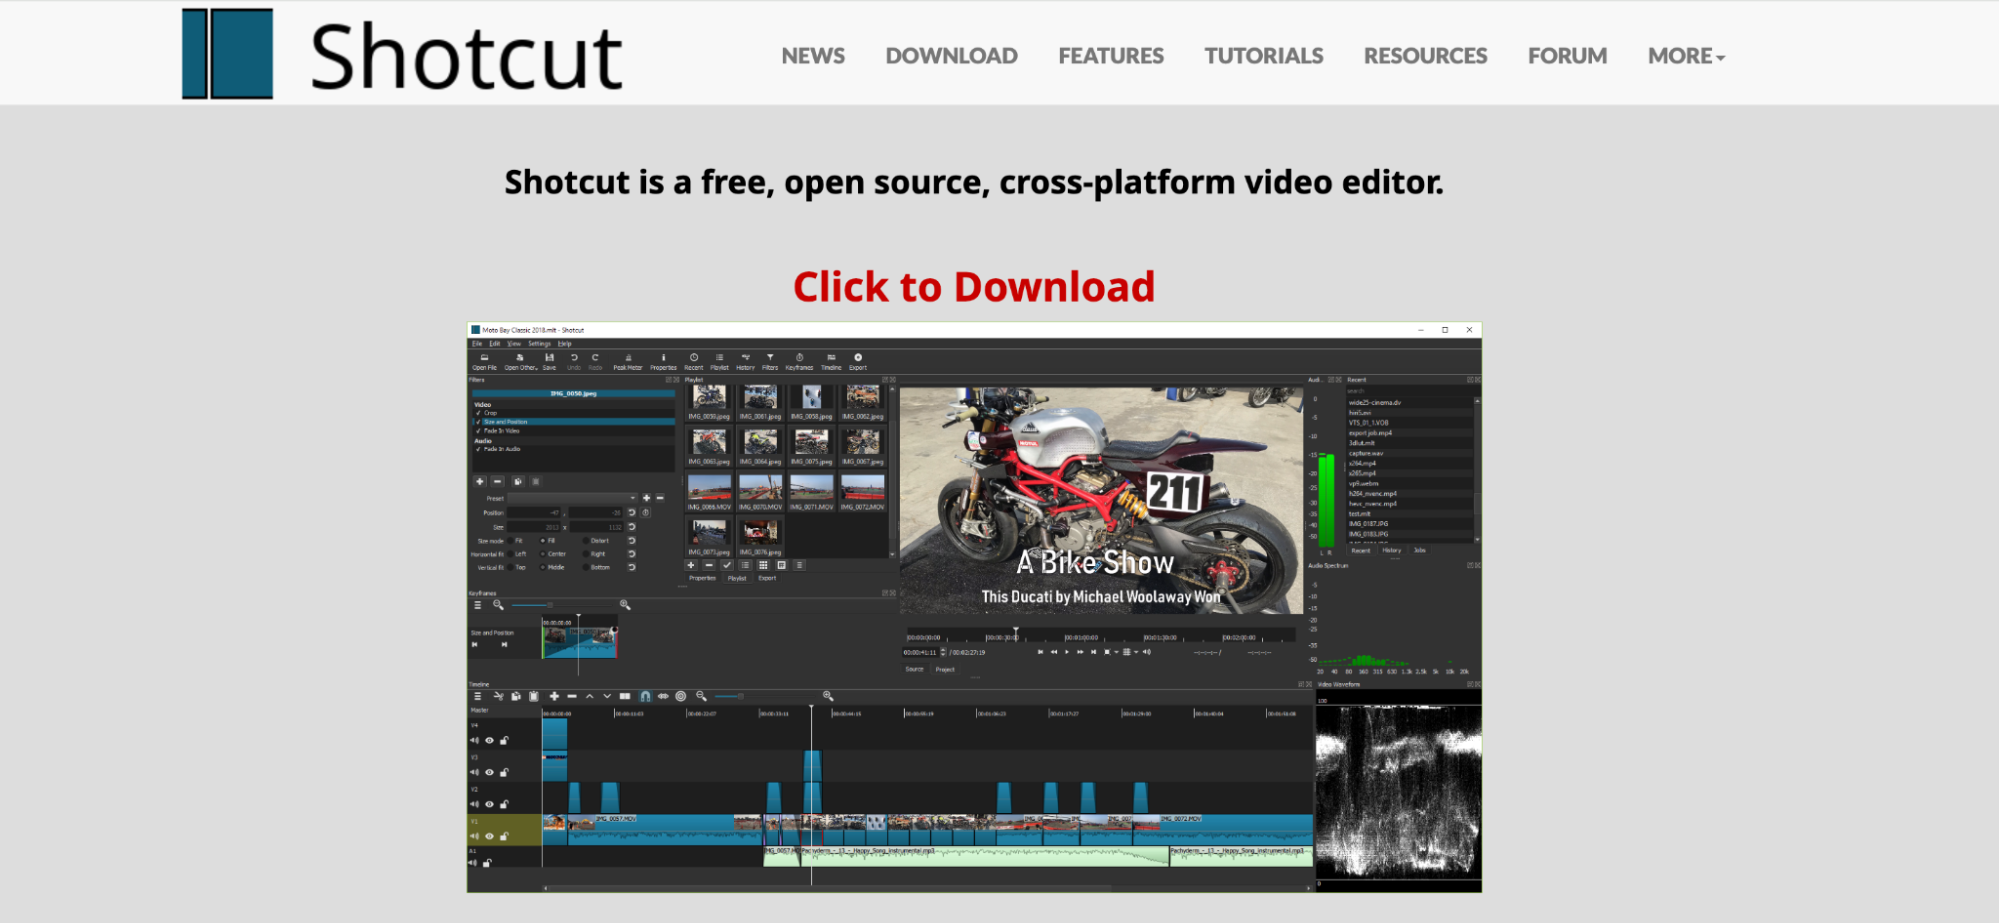Mute track V2 with its speaker icon
This screenshot has height=924, width=1999.
474,804
